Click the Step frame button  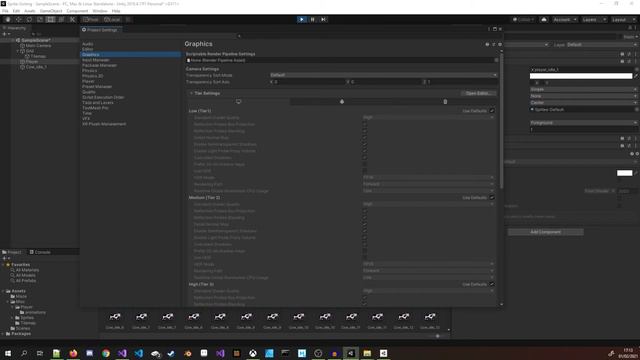tap(323, 19)
